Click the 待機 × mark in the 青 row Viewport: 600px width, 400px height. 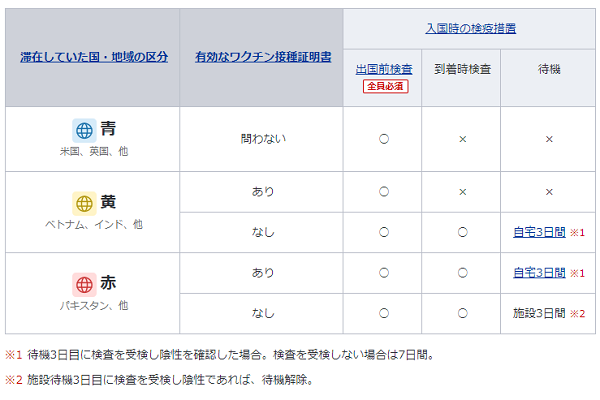(x=549, y=139)
